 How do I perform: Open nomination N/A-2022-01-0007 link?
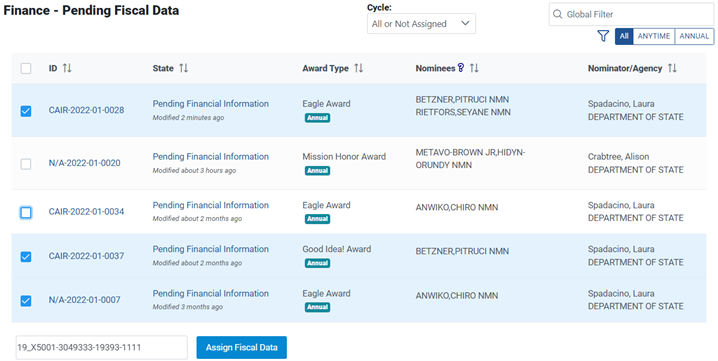pyautogui.click(x=85, y=300)
